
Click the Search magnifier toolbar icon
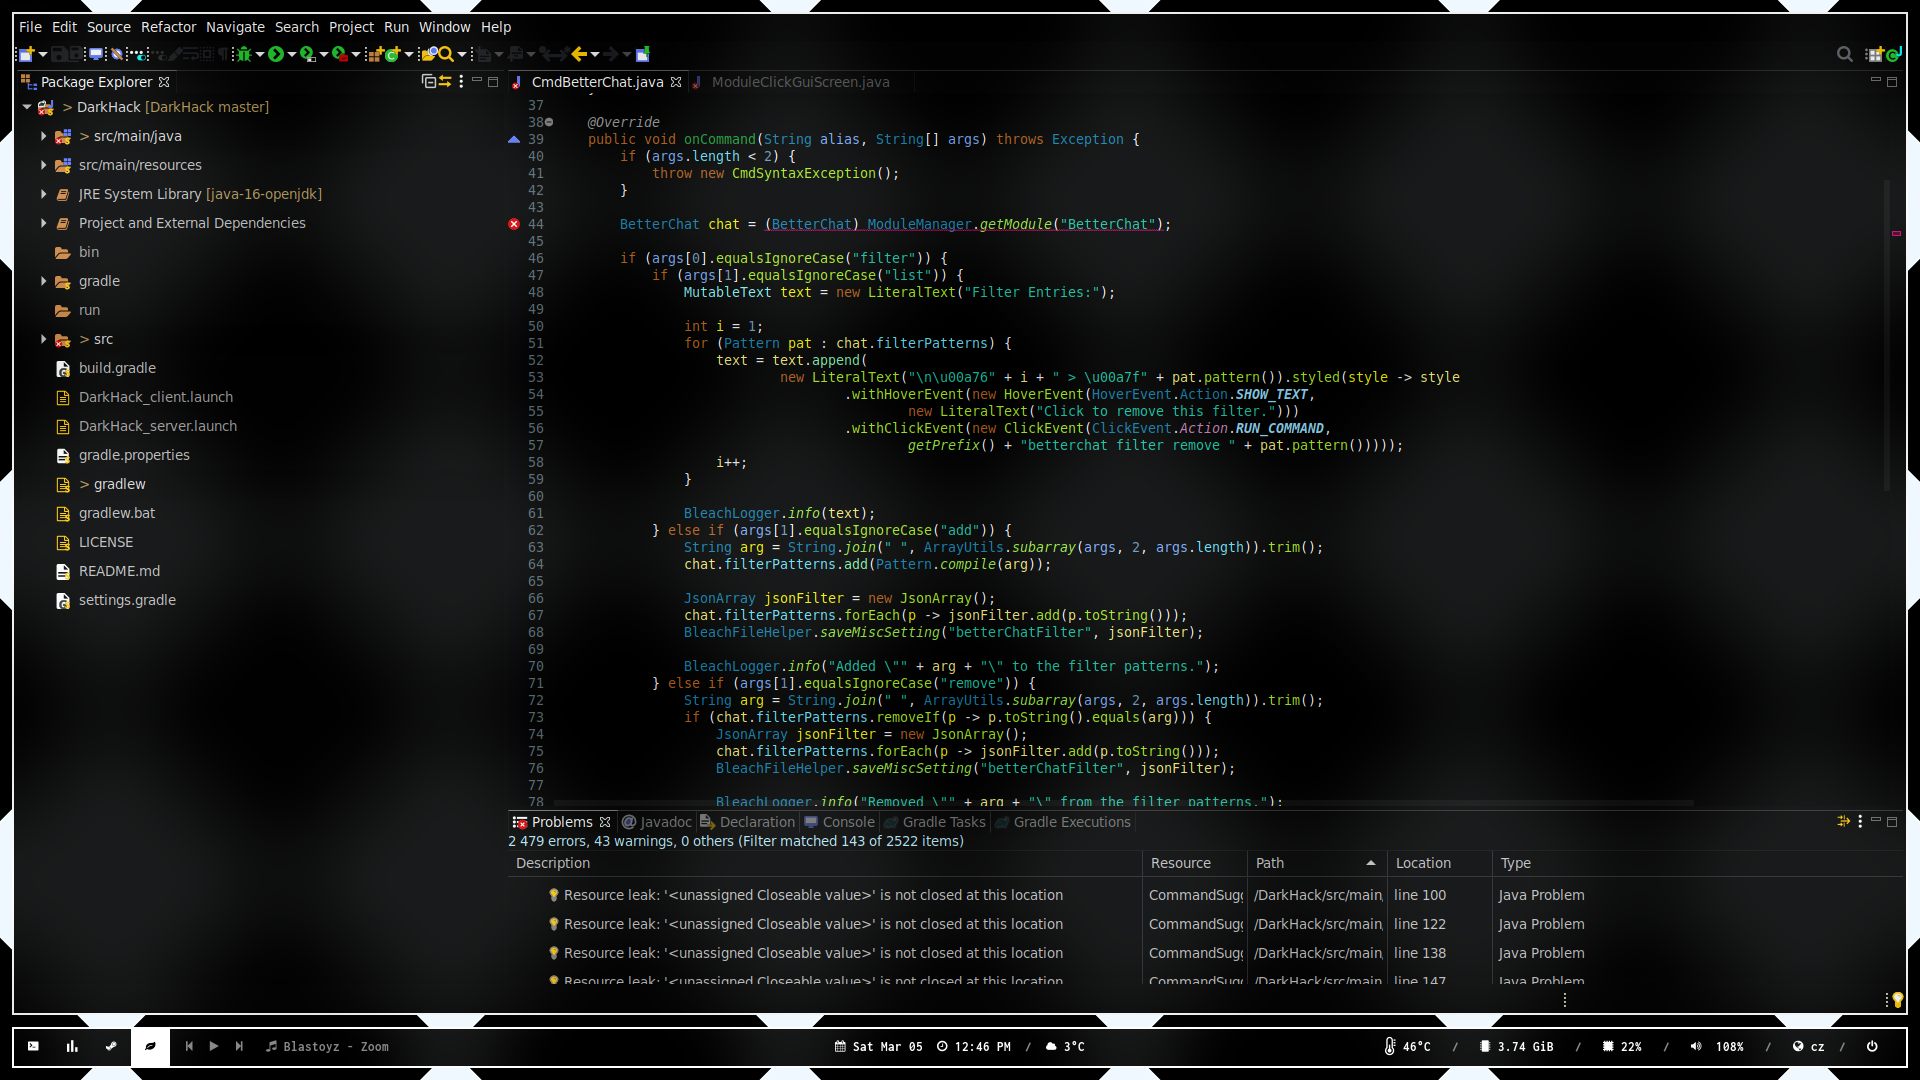click(446, 54)
